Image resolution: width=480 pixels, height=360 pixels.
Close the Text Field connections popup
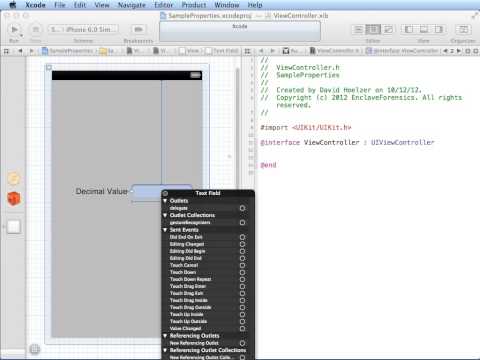165,193
